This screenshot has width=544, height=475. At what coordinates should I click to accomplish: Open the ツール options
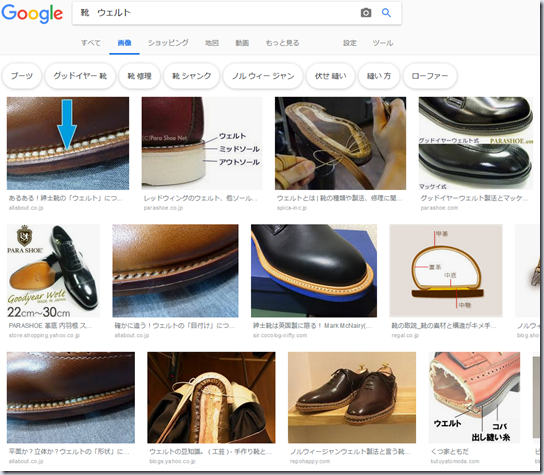383,43
